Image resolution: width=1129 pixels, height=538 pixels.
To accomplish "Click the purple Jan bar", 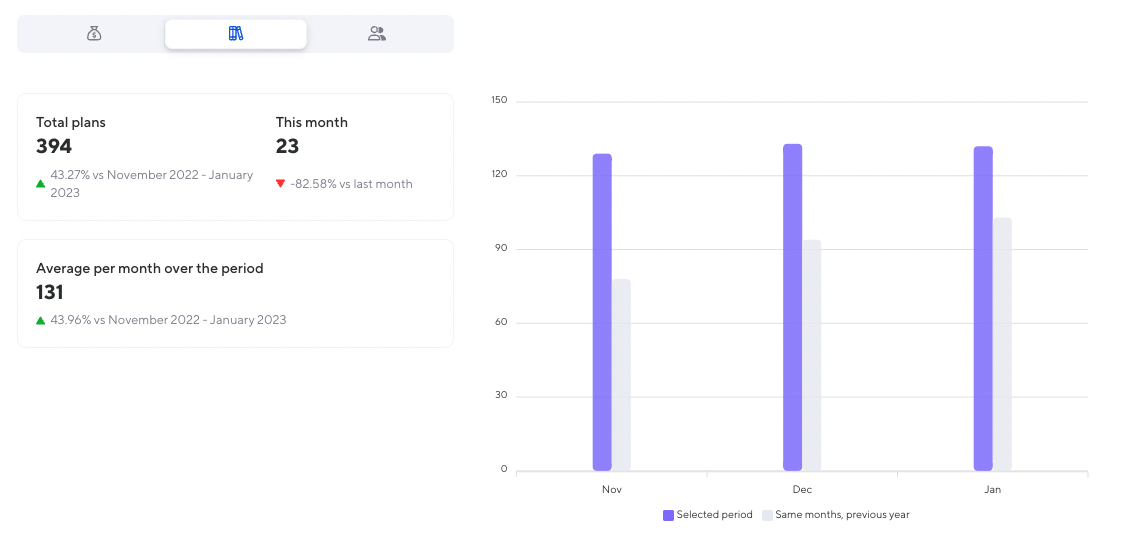I will point(983,308).
